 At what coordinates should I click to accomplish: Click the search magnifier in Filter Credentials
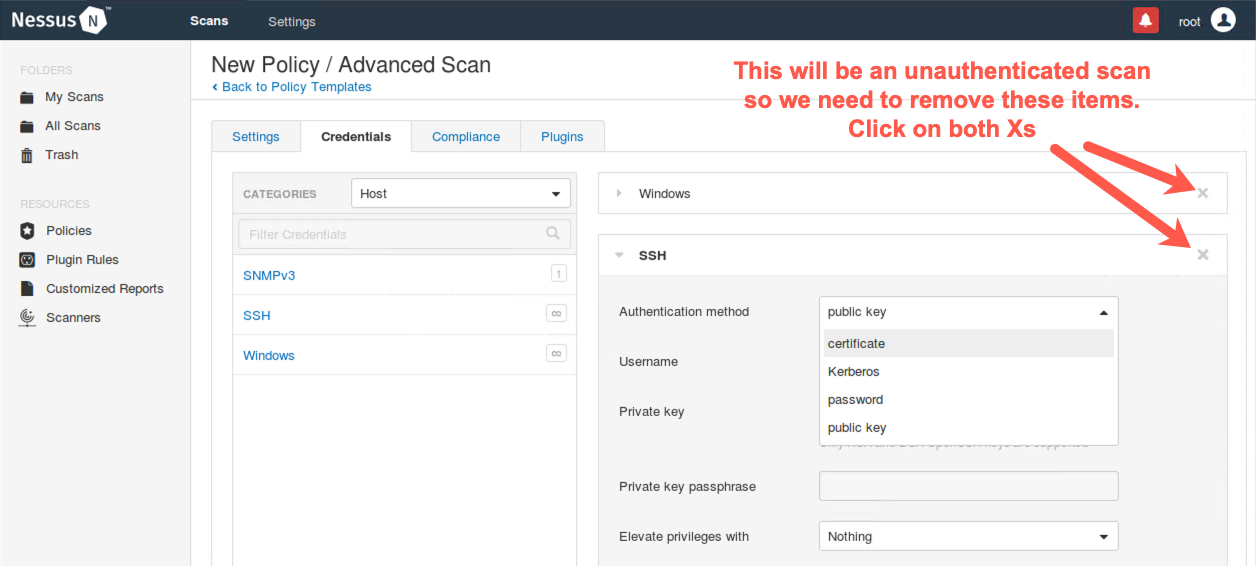tap(553, 234)
